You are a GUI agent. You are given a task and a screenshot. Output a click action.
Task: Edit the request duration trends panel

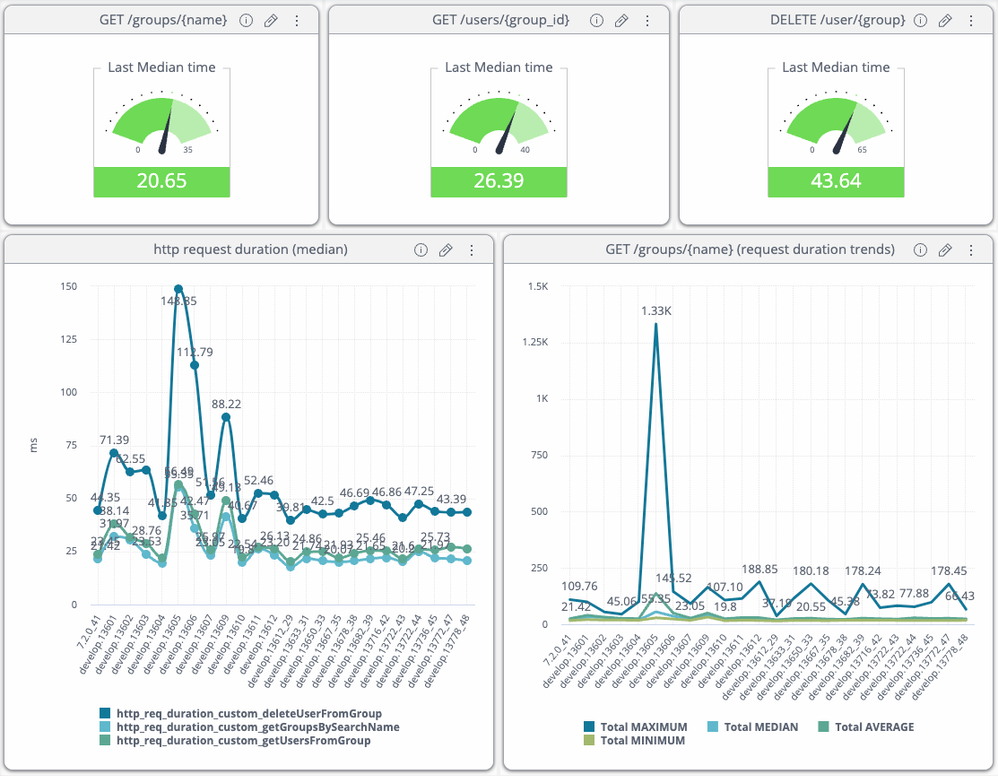click(x=944, y=250)
